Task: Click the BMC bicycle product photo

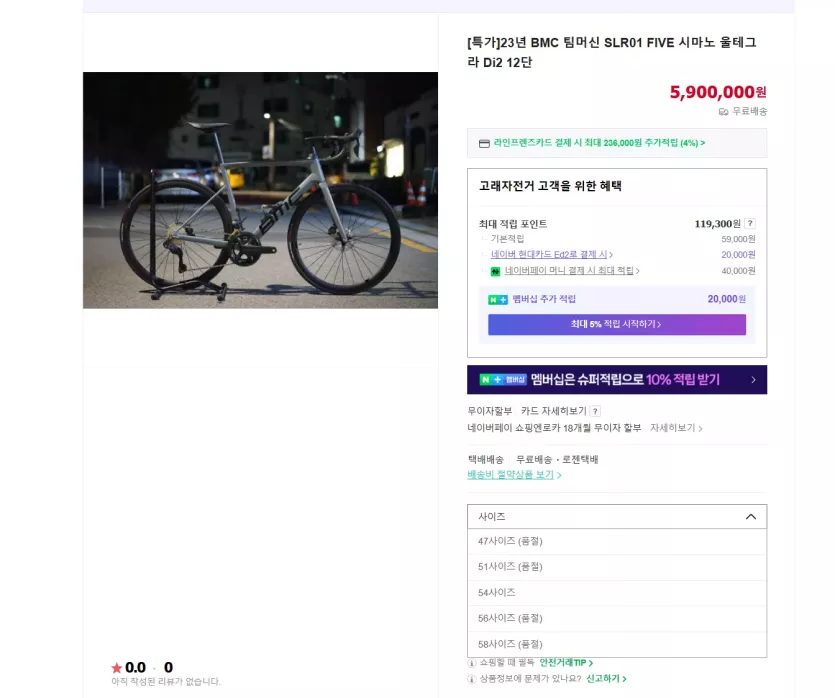Action: pyautogui.click(x=260, y=190)
